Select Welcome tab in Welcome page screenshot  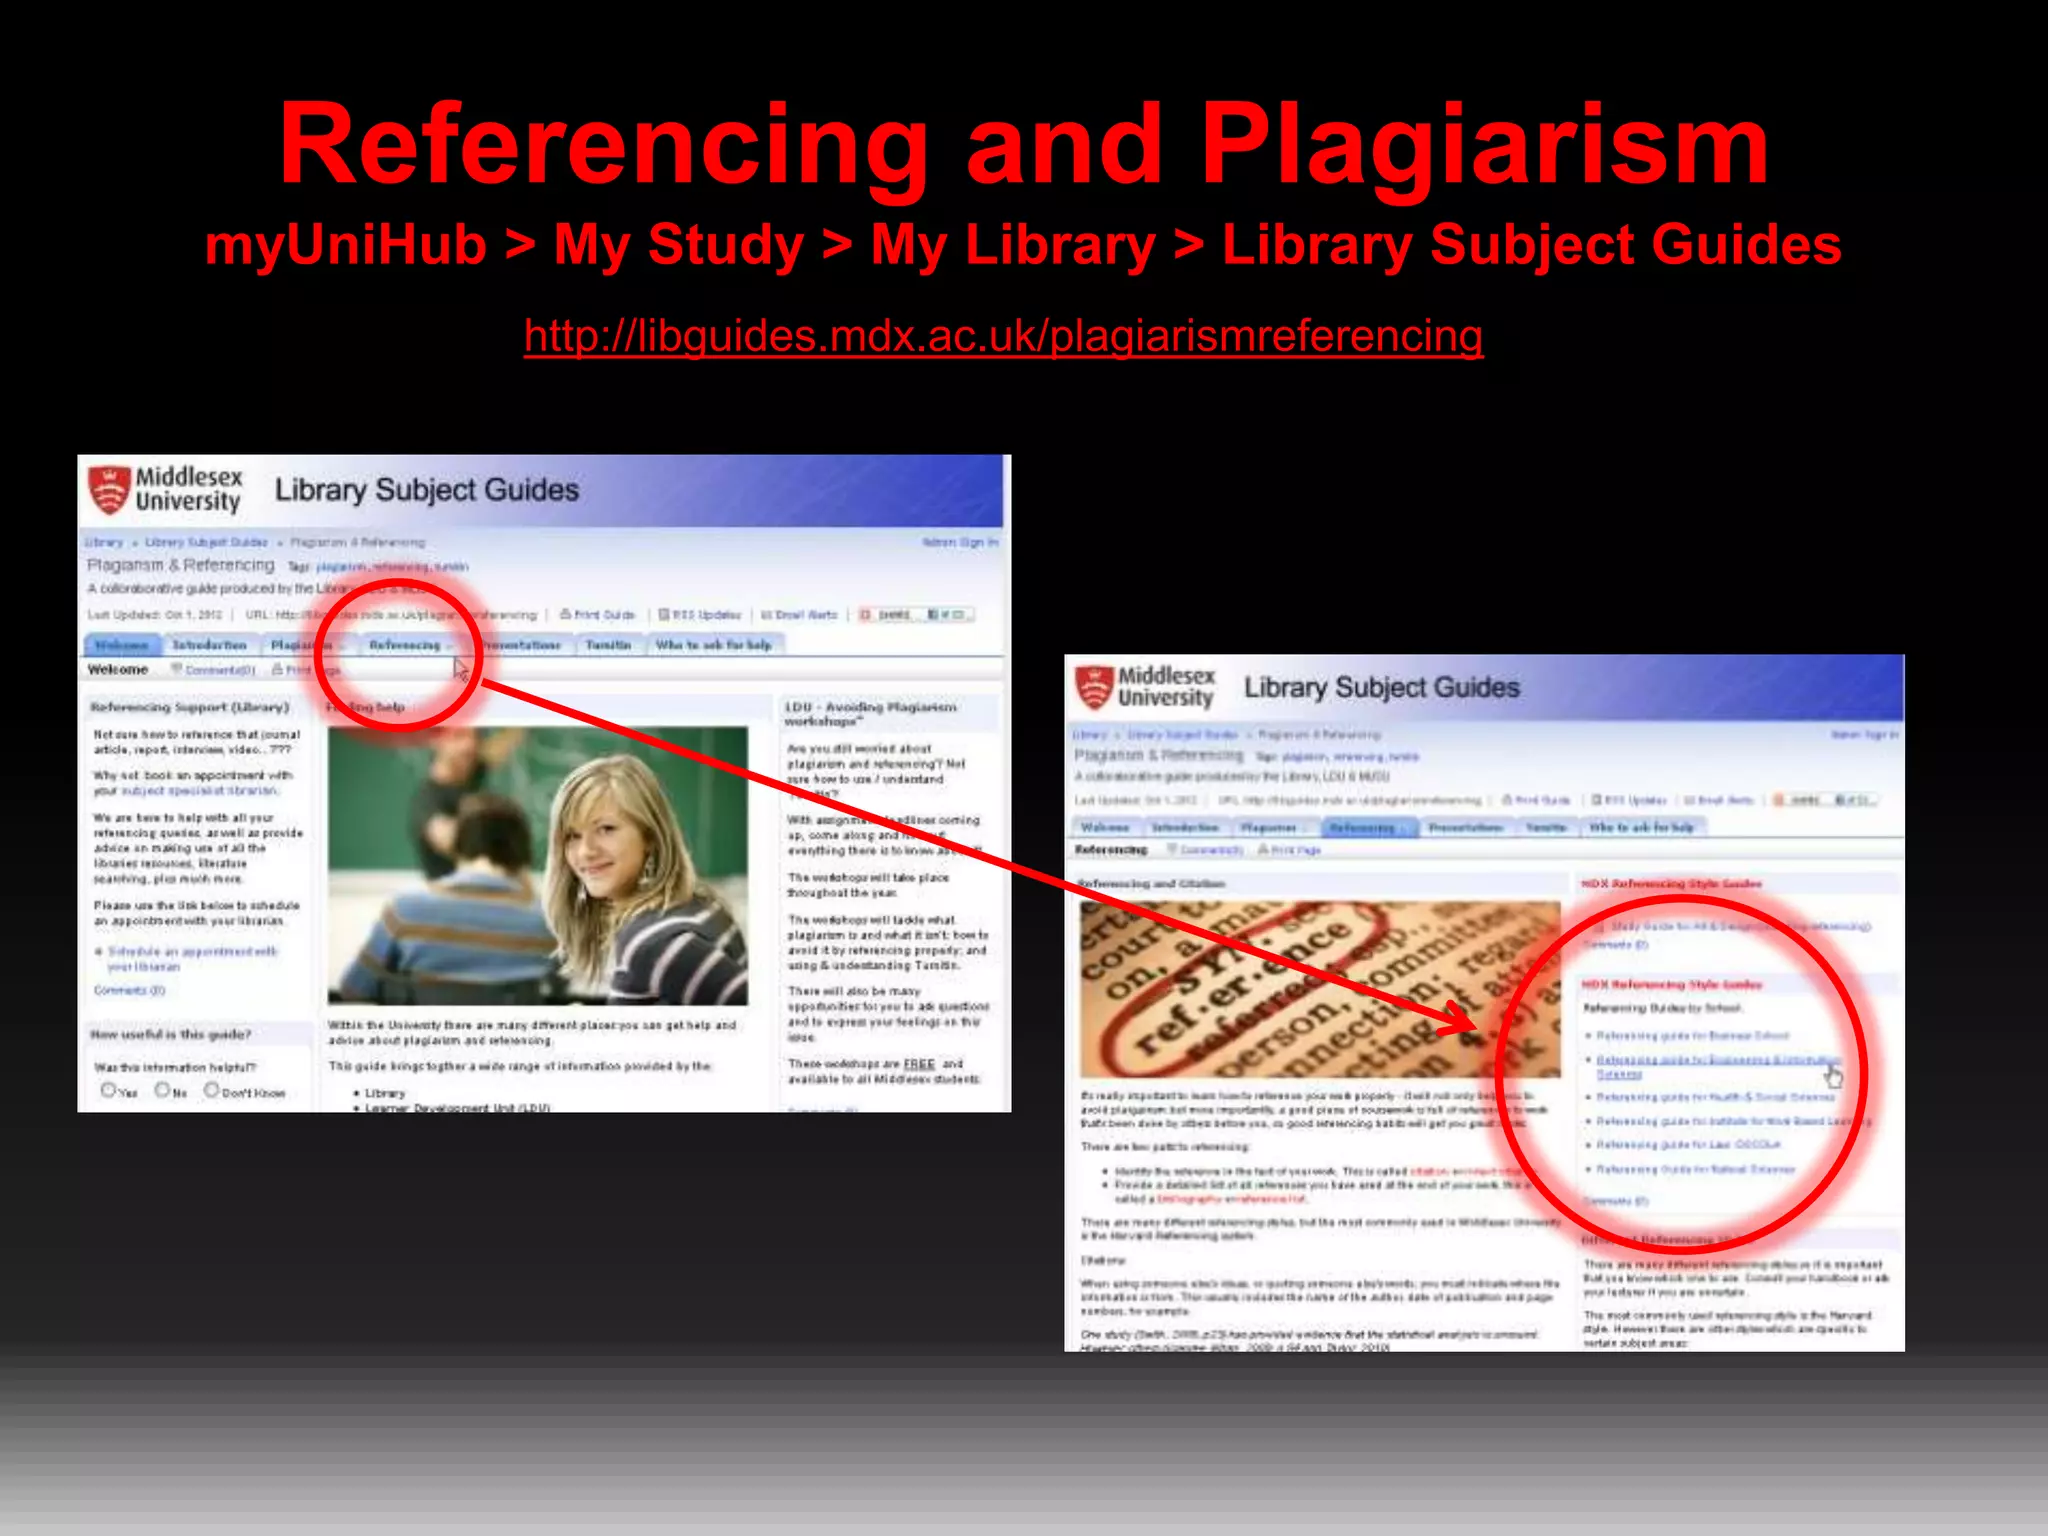click(x=121, y=645)
